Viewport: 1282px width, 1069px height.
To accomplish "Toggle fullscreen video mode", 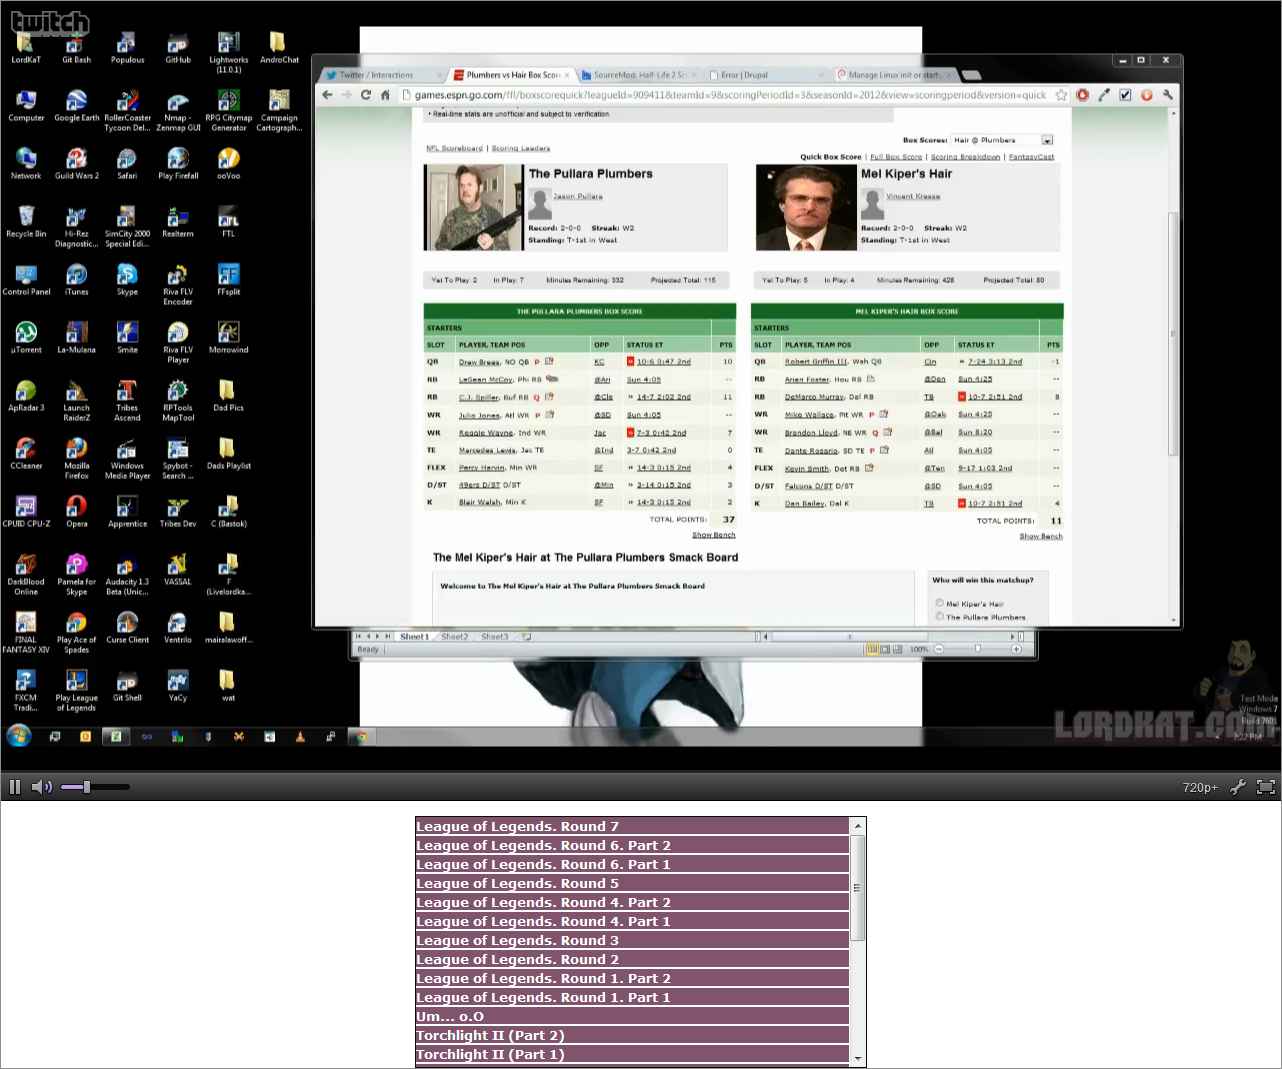I will (x=1266, y=787).
